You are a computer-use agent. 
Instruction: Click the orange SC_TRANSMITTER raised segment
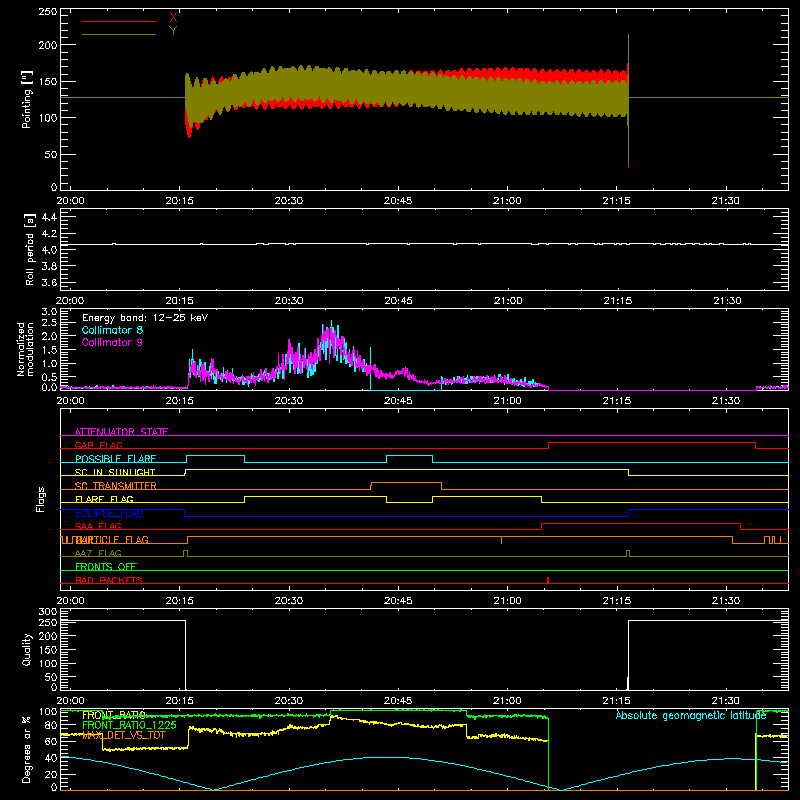406,483
